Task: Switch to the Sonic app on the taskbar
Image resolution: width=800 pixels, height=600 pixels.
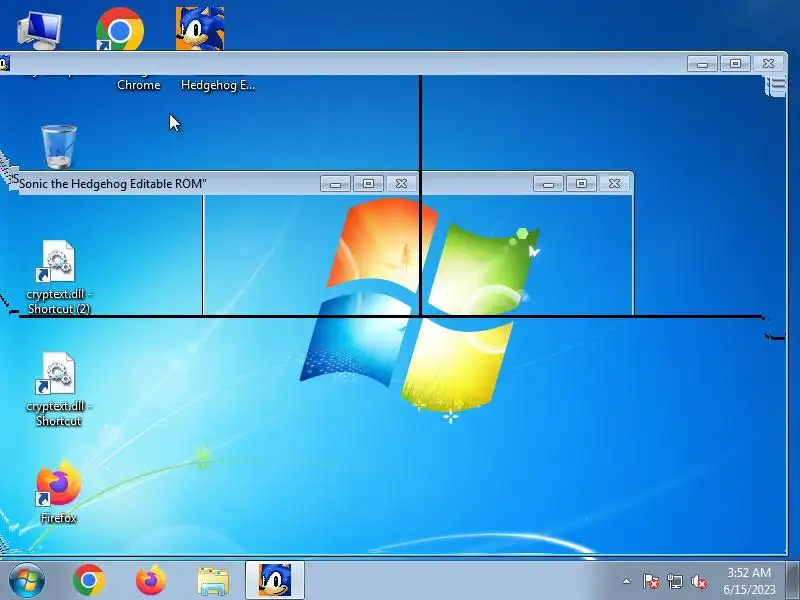Action: click(x=275, y=580)
